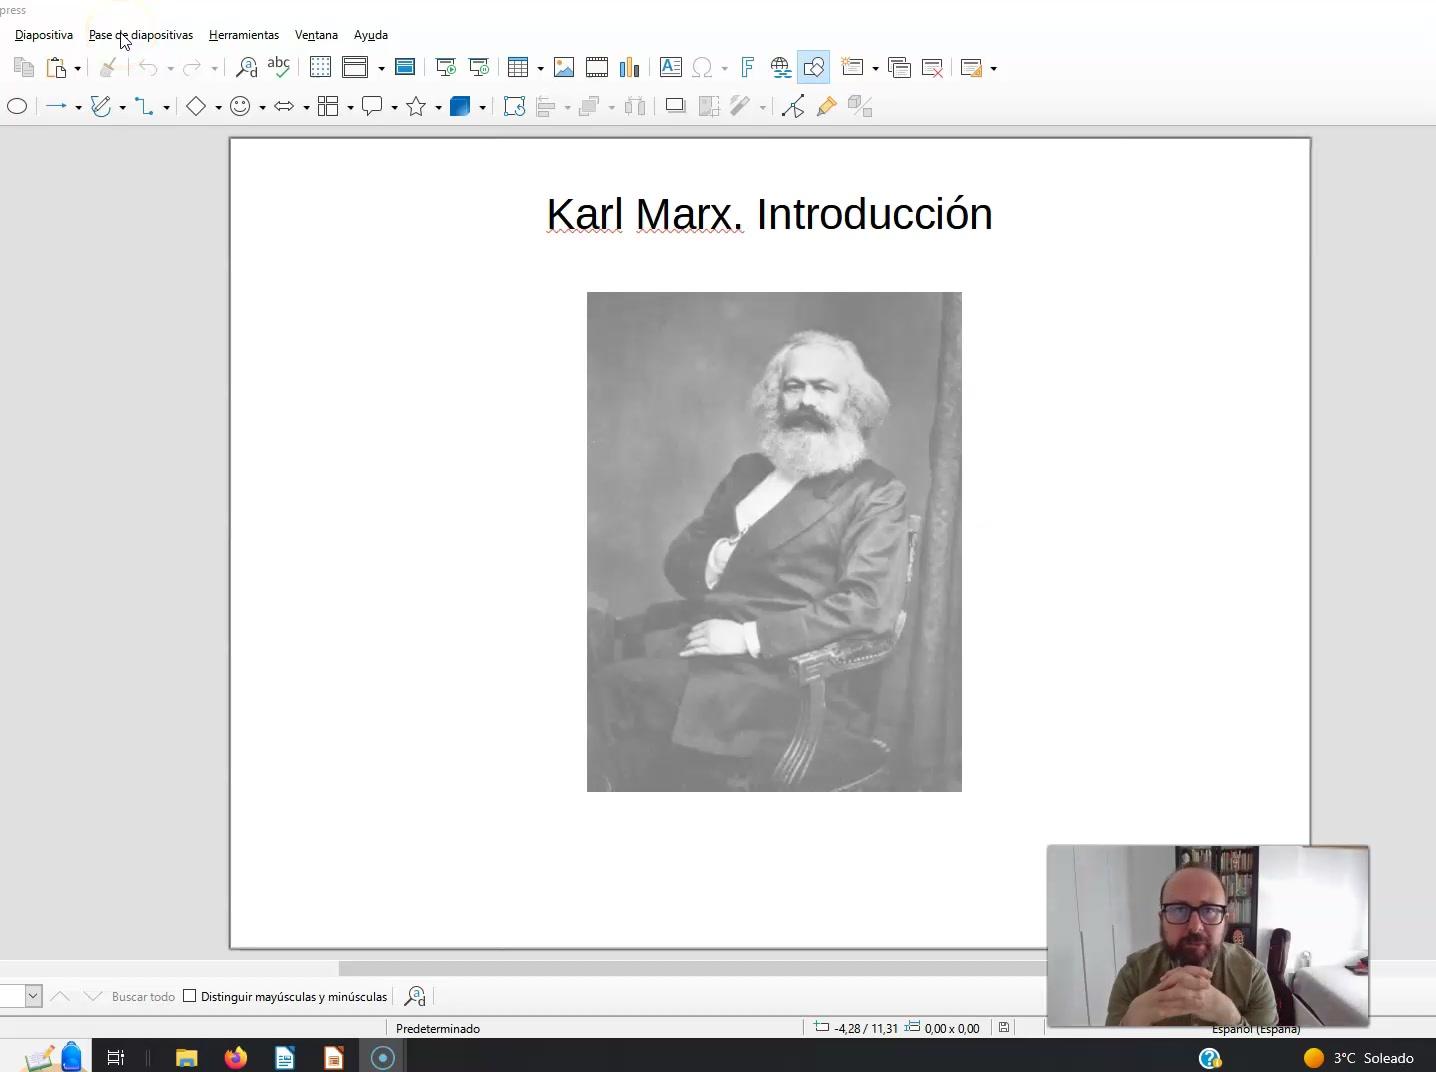
Task: Open the Herramientas menu
Action: point(243,35)
